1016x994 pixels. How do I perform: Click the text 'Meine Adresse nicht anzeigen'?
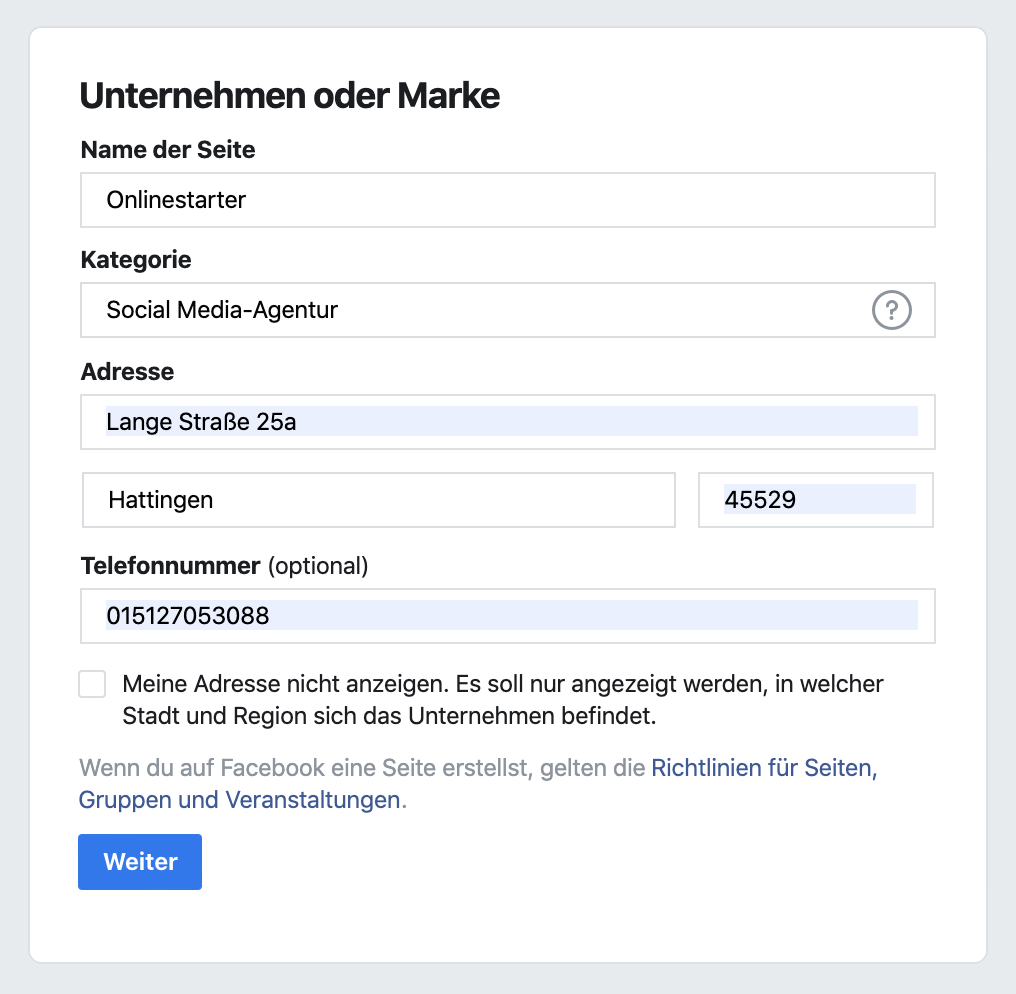coord(285,684)
